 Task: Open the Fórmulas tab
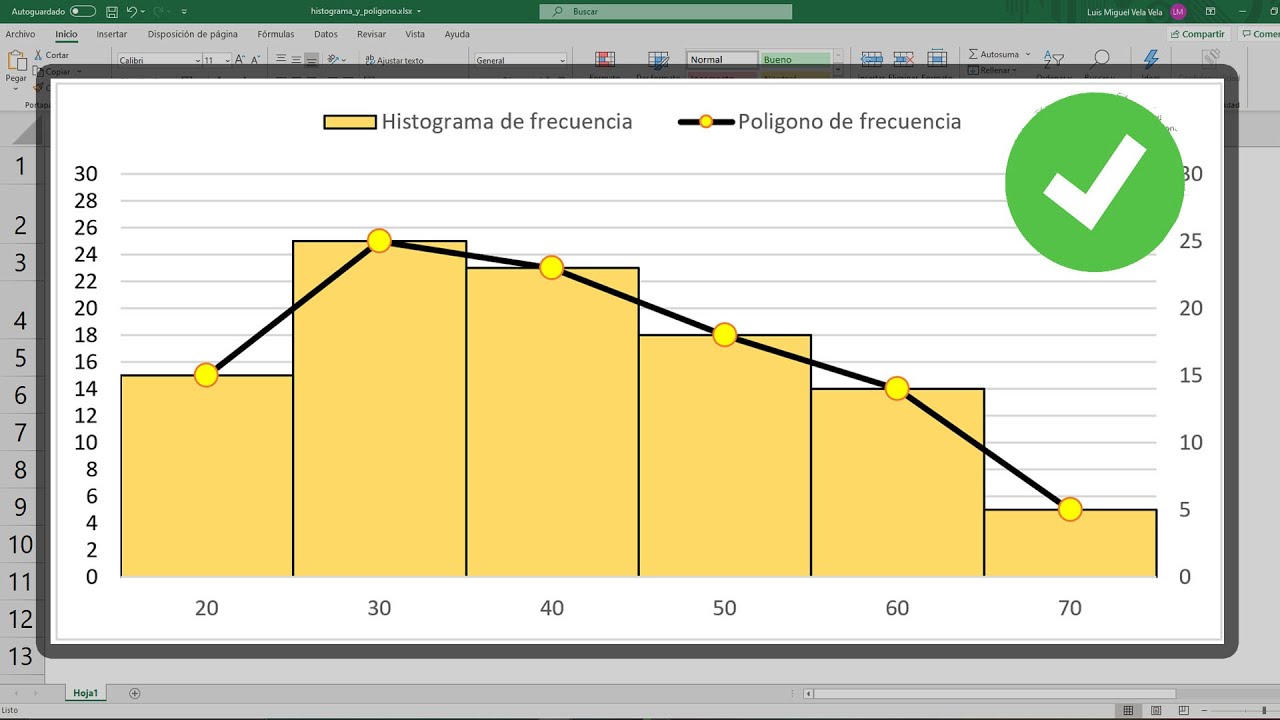click(276, 34)
